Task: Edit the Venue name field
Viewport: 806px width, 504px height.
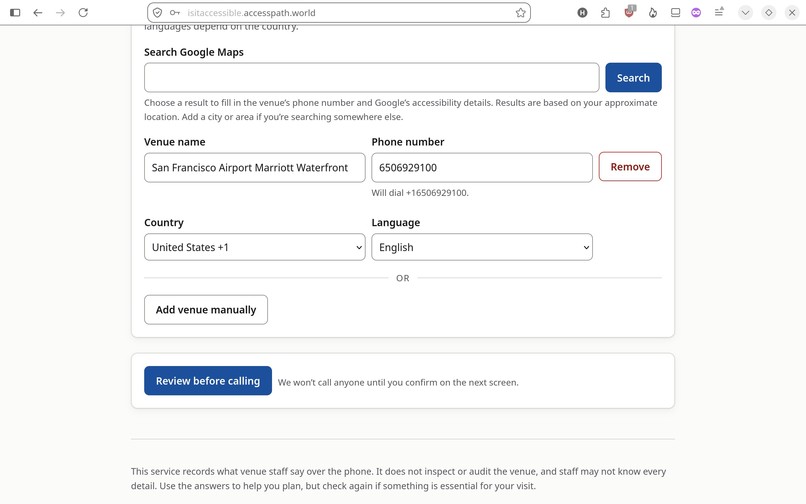Action: tap(254, 168)
